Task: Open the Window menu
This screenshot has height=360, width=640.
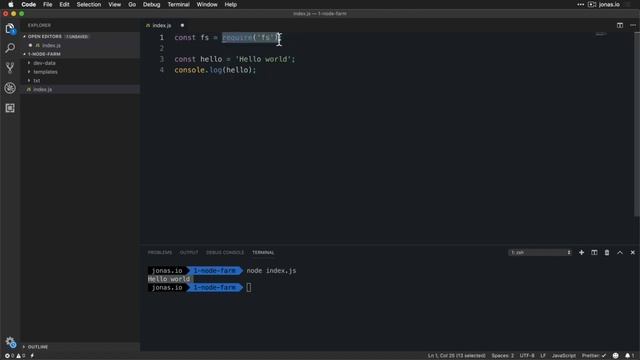Action: click(x=207, y=4)
